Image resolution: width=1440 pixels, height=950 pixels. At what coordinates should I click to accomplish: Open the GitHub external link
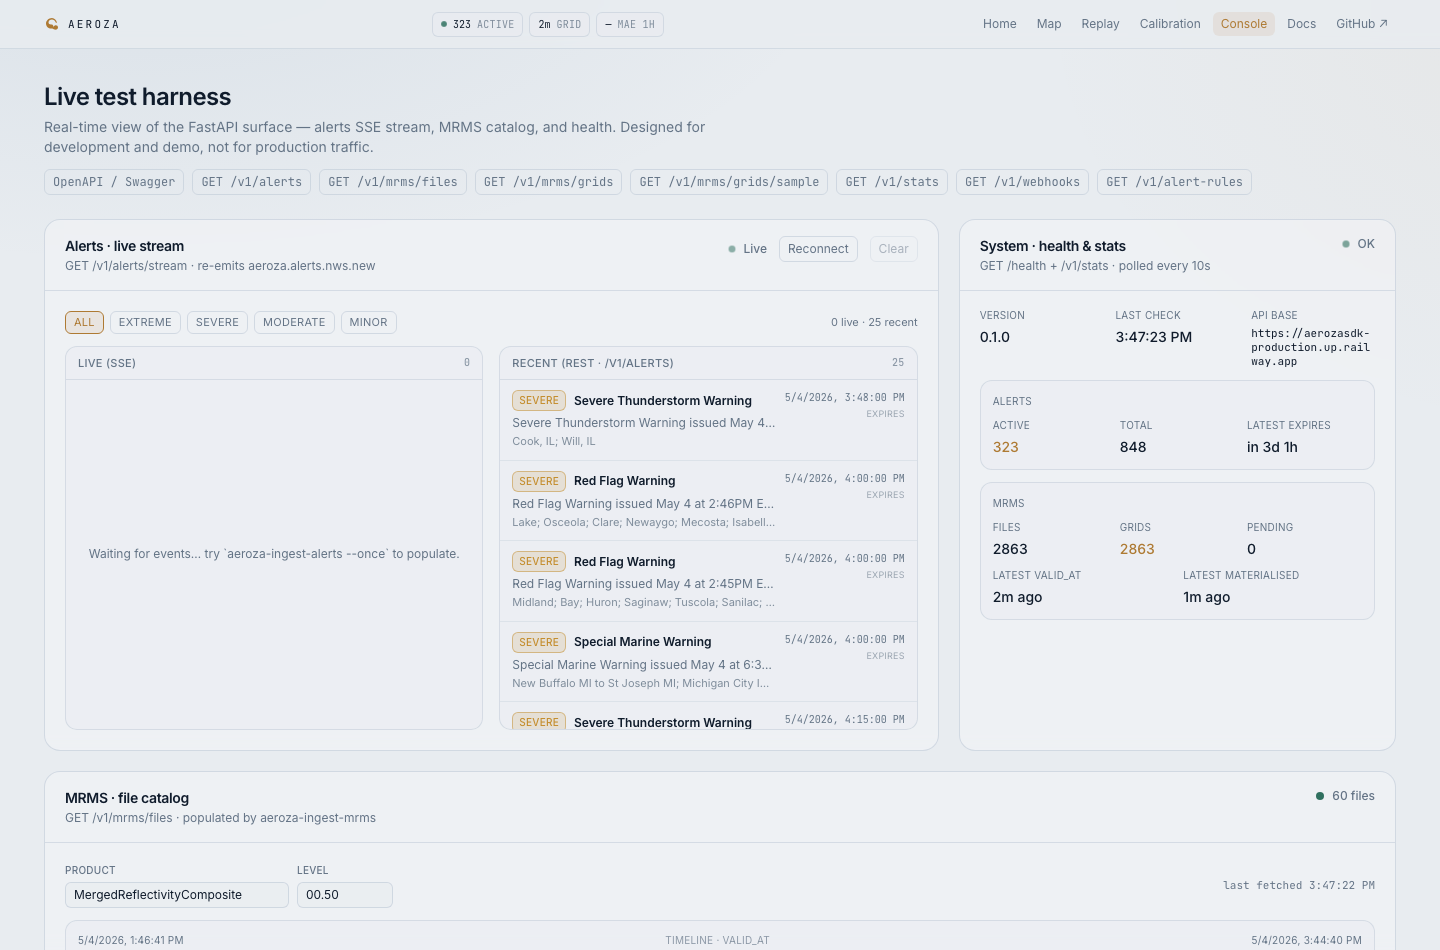tap(1362, 24)
